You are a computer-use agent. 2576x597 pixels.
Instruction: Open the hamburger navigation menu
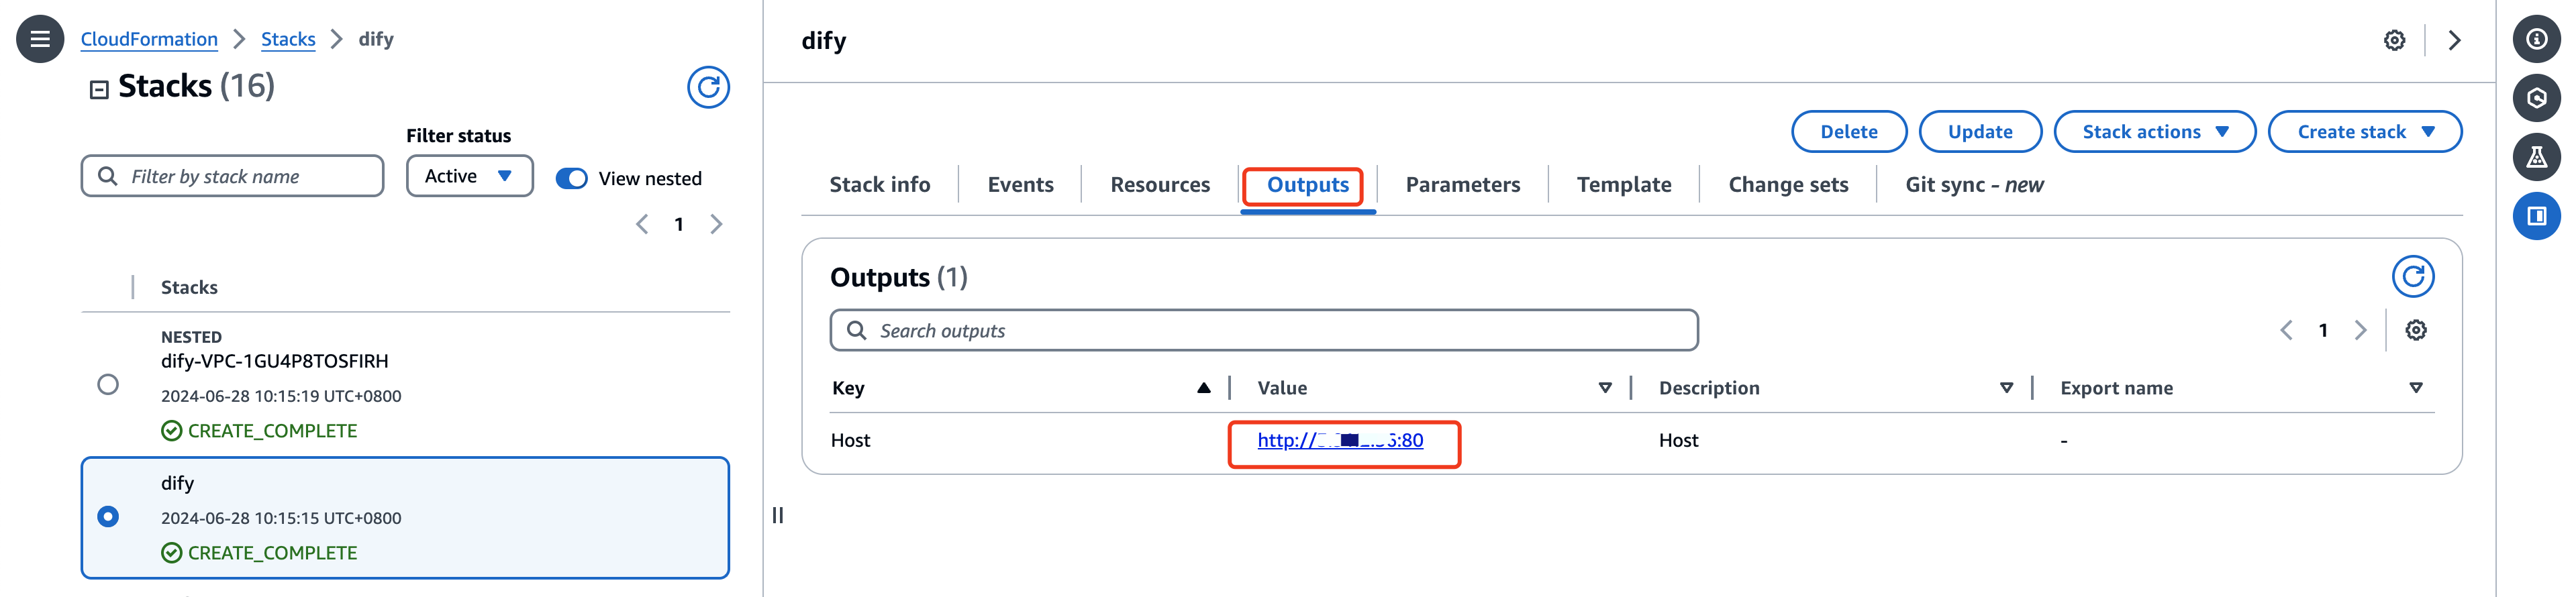[40, 39]
